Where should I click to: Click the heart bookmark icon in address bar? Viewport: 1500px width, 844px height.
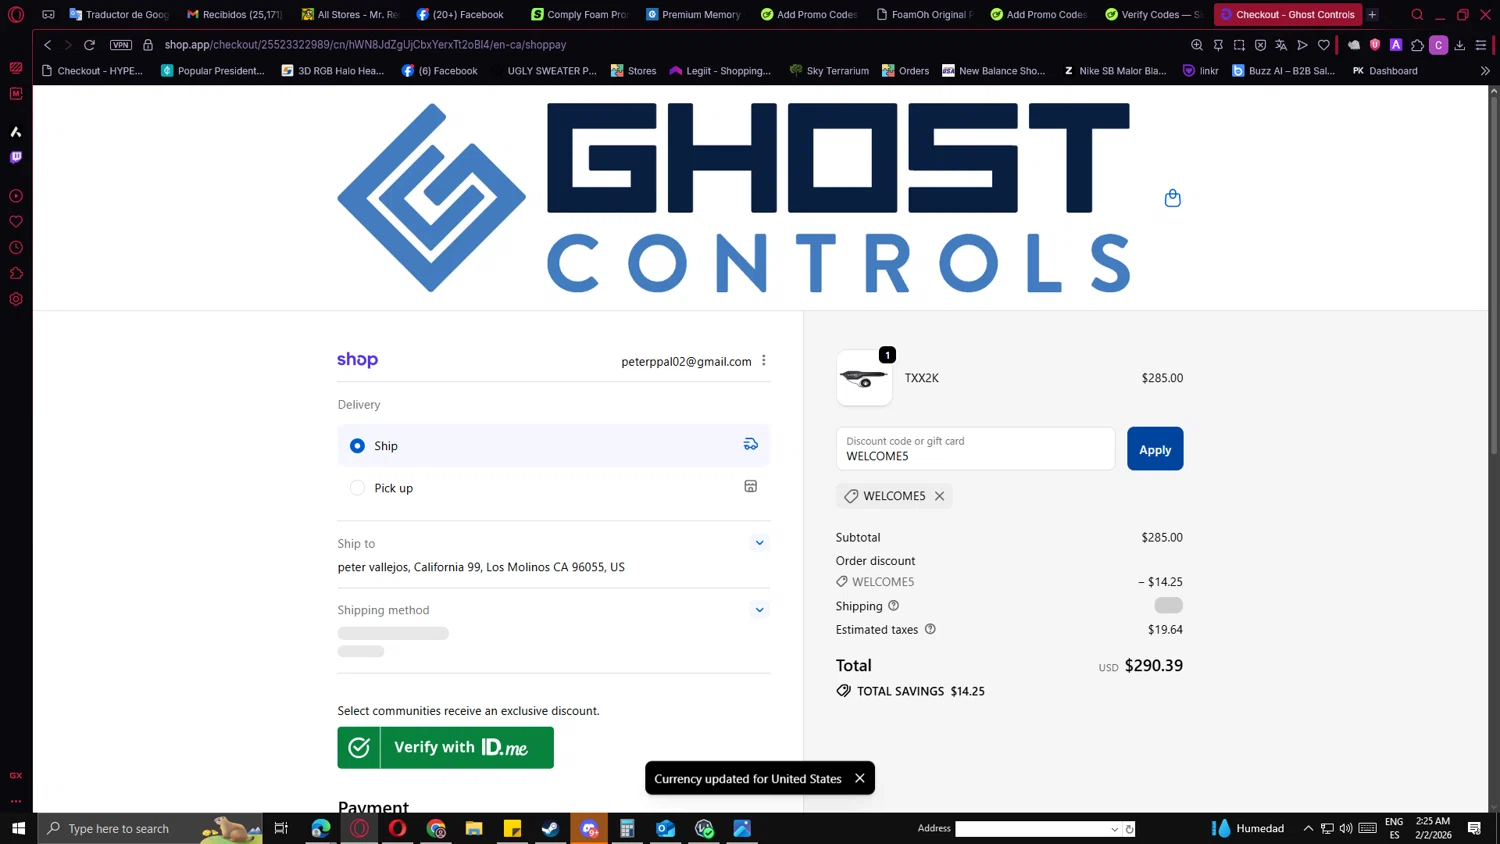point(1324,45)
